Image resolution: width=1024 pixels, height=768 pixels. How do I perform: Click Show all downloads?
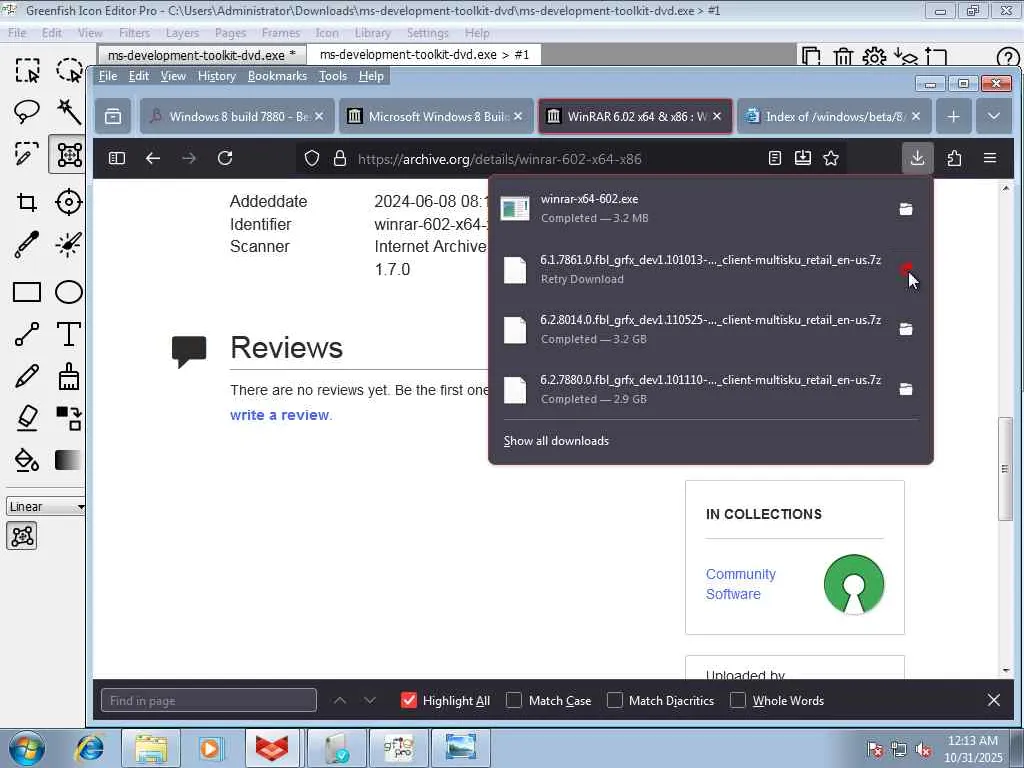pyautogui.click(x=556, y=441)
